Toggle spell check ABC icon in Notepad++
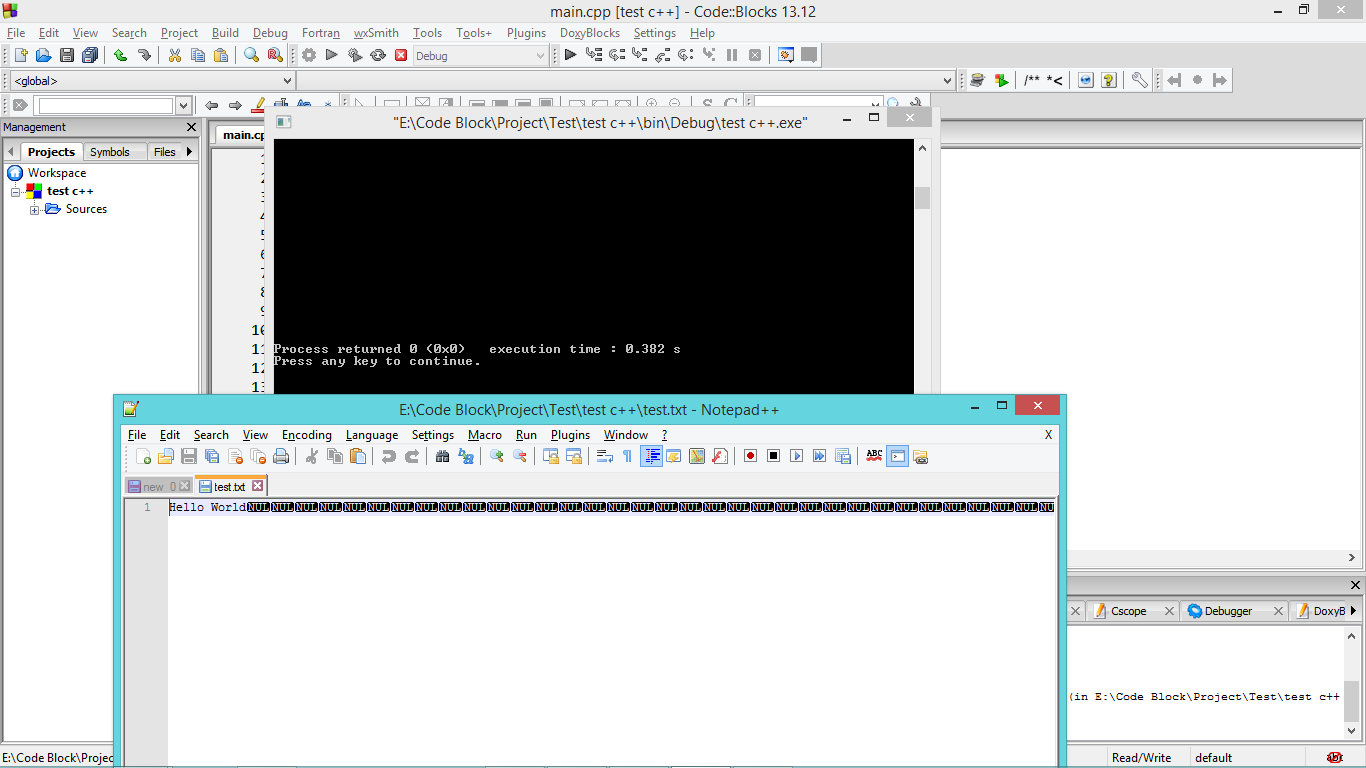 pyautogui.click(x=874, y=456)
